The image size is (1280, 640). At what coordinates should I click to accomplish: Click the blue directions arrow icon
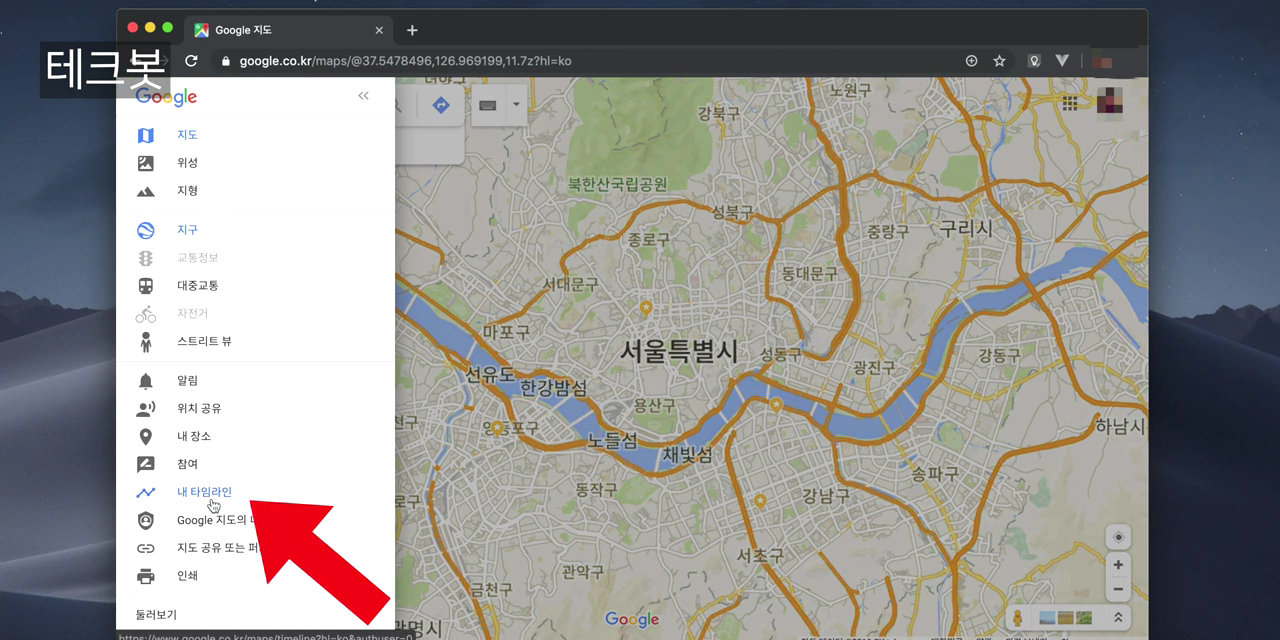point(441,105)
